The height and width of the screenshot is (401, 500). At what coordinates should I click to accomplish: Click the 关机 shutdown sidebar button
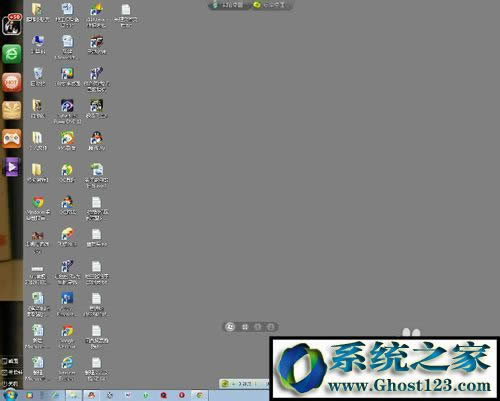coord(11,383)
